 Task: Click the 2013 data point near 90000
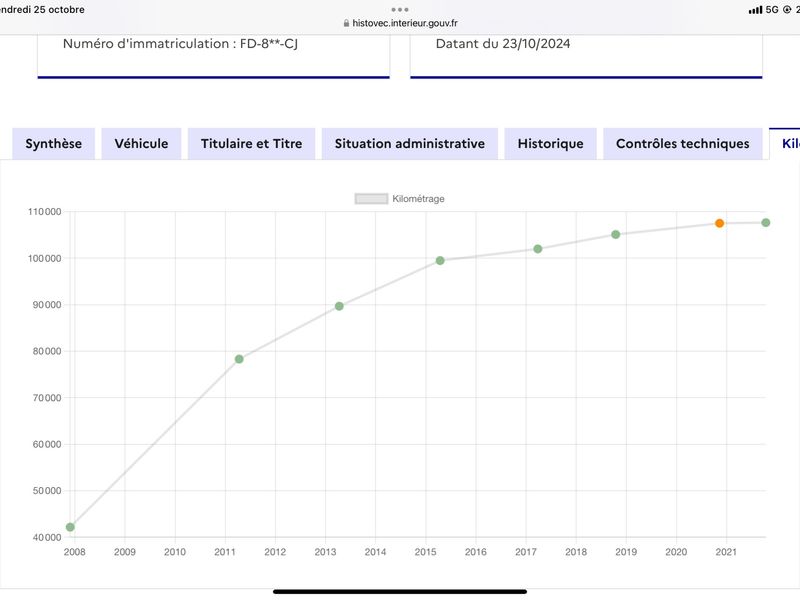tap(339, 306)
